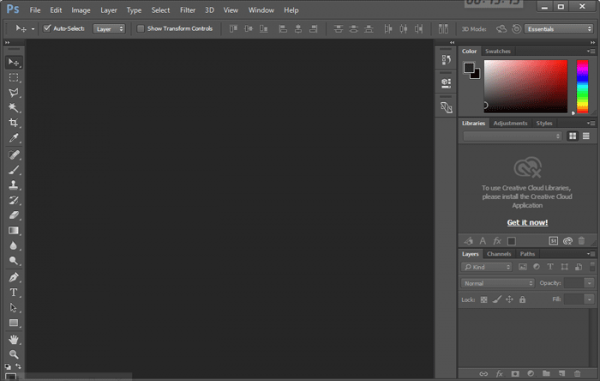
Task: Collapse the right panels with double arrows
Action: pyautogui.click(x=593, y=42)
